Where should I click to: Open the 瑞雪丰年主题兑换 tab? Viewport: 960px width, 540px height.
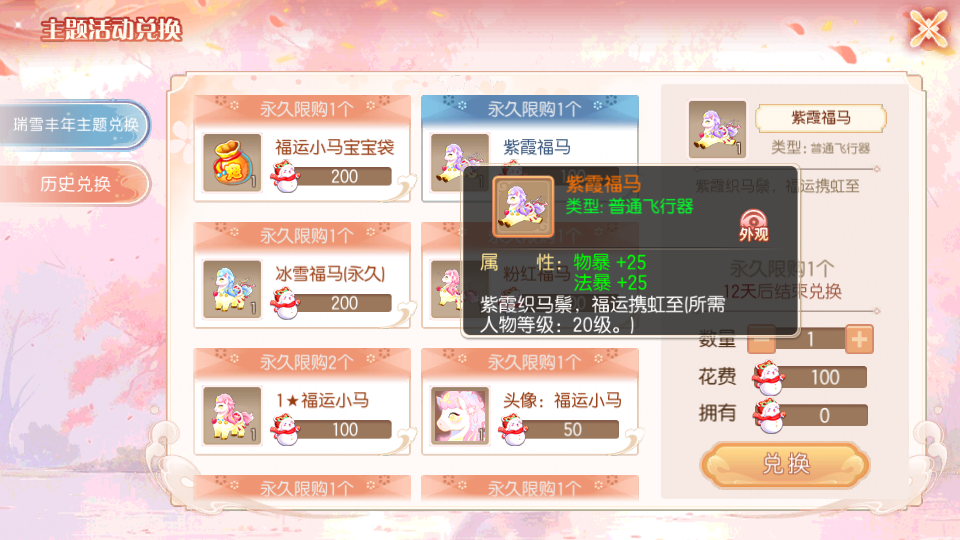pyautogui.click(x=75, y=125)
